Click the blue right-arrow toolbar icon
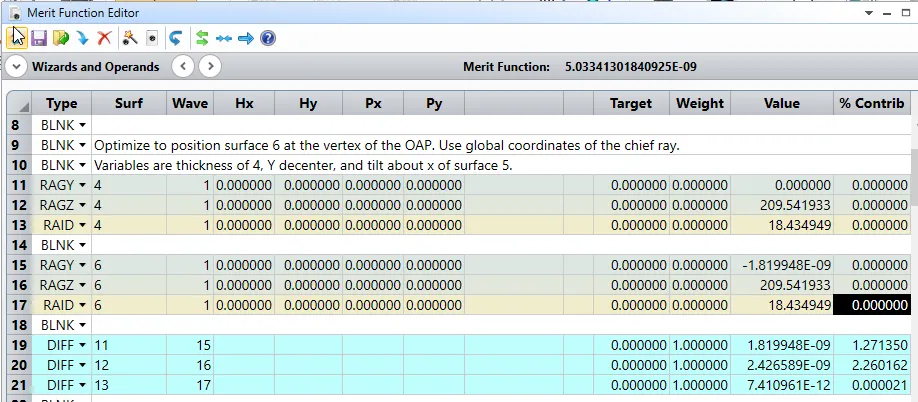The image size is (918, 402). pyautogui.click(x=246, y=38)
